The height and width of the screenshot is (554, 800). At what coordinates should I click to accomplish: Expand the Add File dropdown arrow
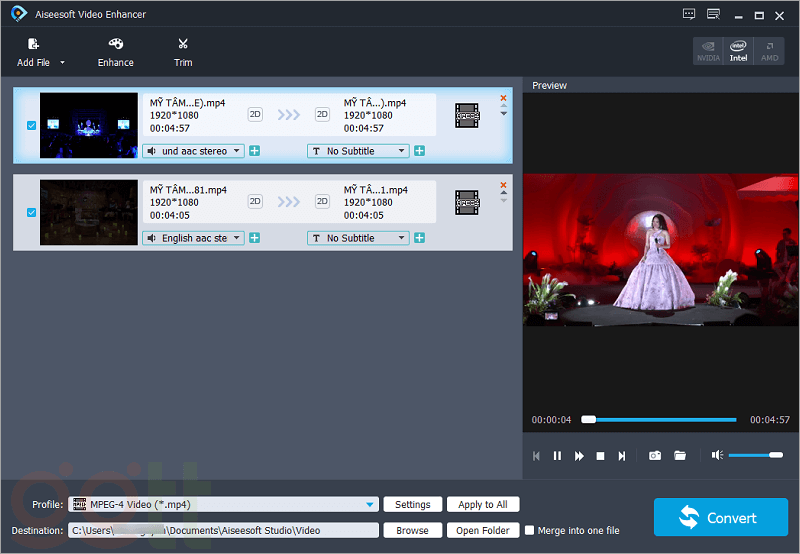[63, 63]
